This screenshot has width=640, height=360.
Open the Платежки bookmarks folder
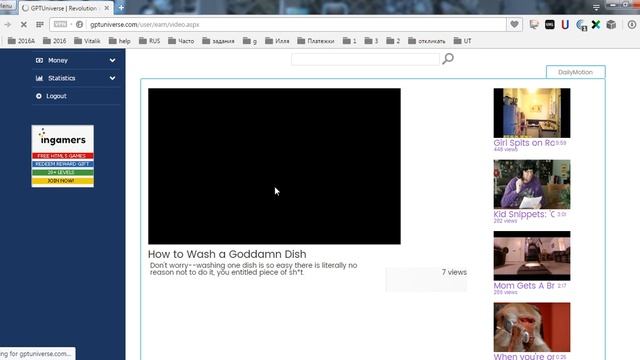pos(316,41)
